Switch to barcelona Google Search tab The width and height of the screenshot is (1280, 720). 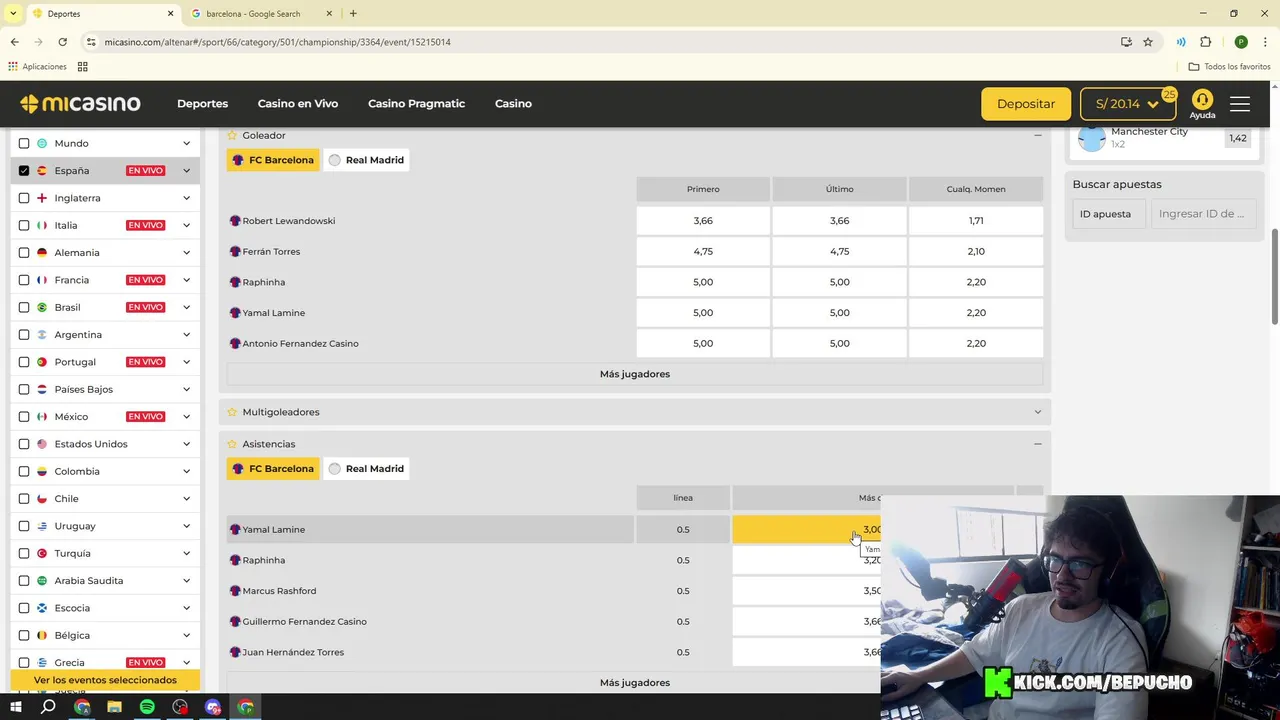[x=260, y=14]
